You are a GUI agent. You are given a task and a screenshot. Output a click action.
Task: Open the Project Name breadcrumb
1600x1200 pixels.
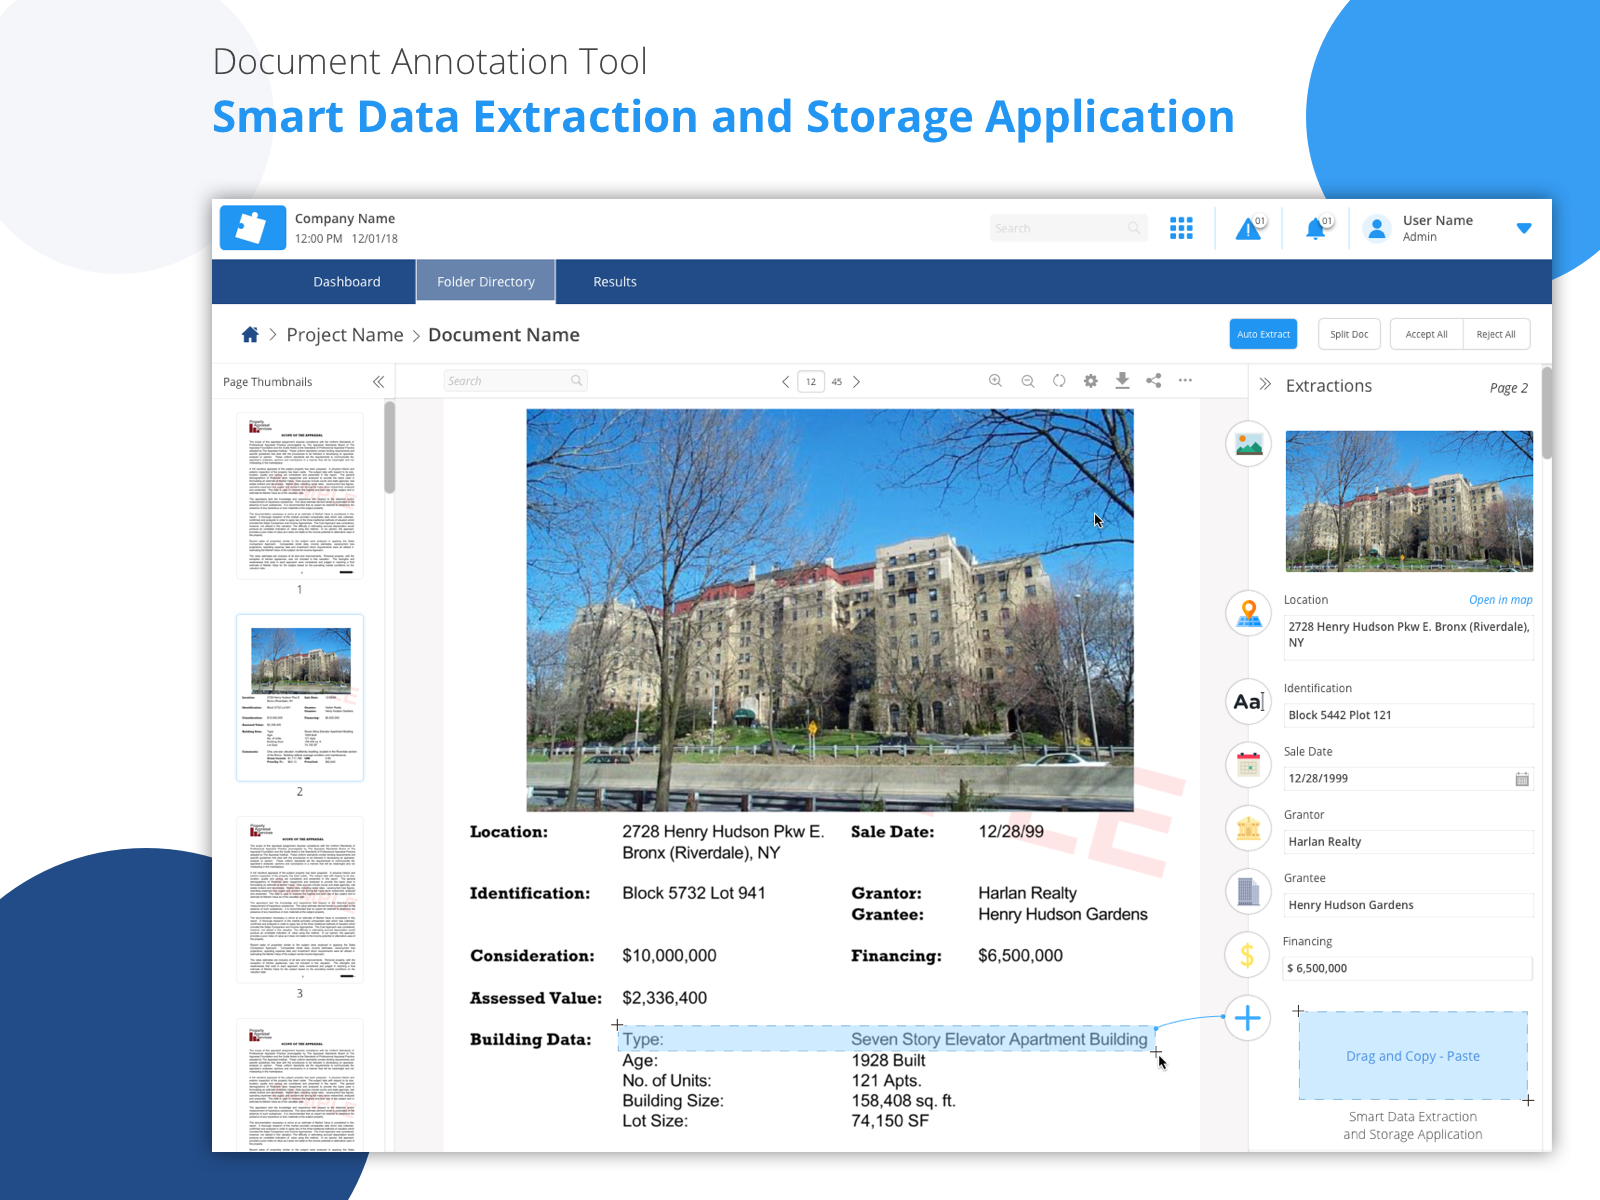click(x=345, y=335)
